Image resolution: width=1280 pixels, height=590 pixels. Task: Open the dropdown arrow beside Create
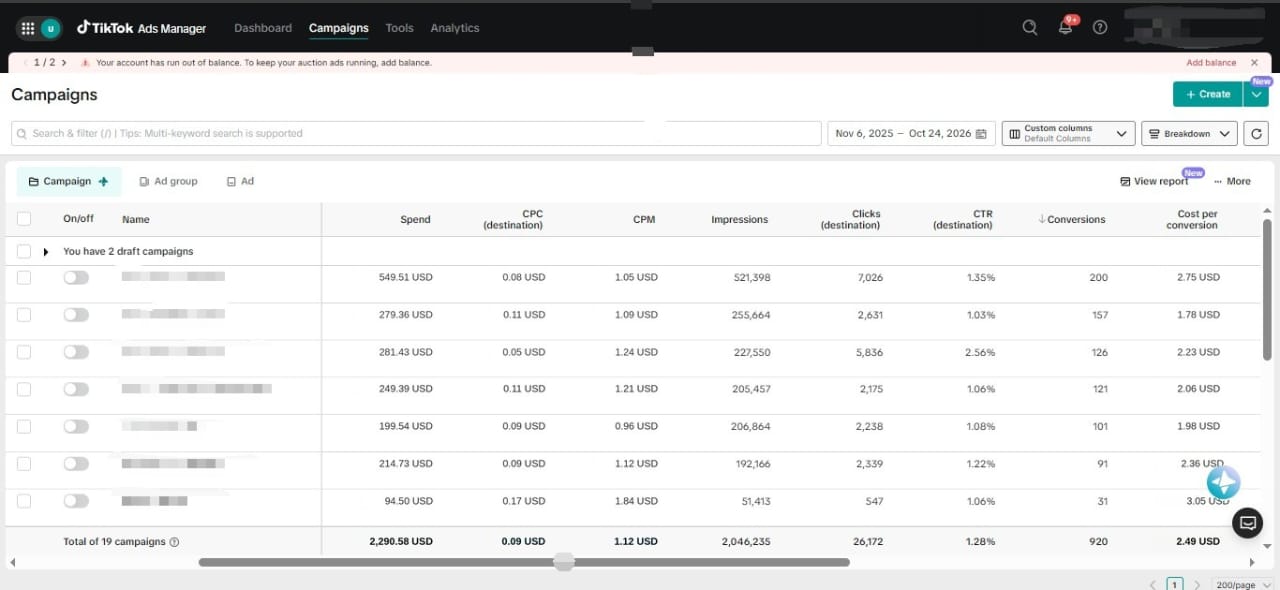(1256, 94)
